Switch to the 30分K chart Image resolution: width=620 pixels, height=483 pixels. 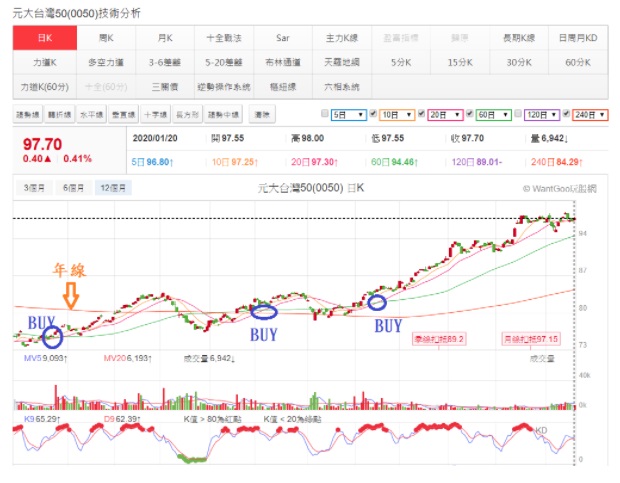point(519,62)
